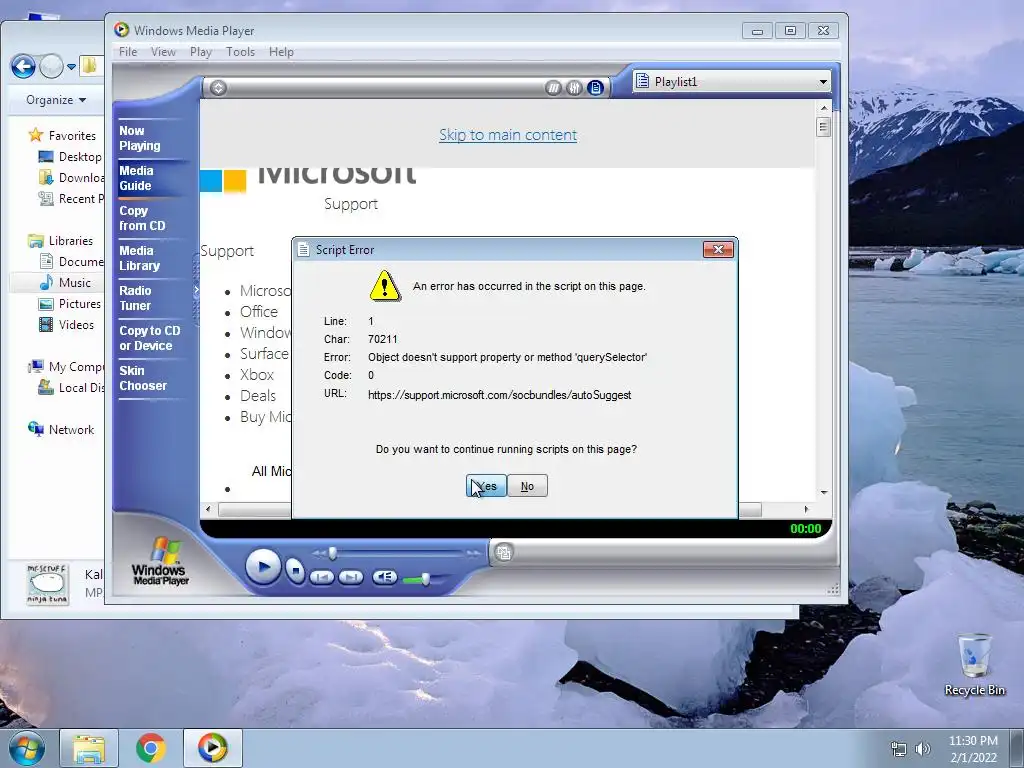Open File Explorer from taskbar
This screenshot has height=768, width=1024.
[89, 748]
